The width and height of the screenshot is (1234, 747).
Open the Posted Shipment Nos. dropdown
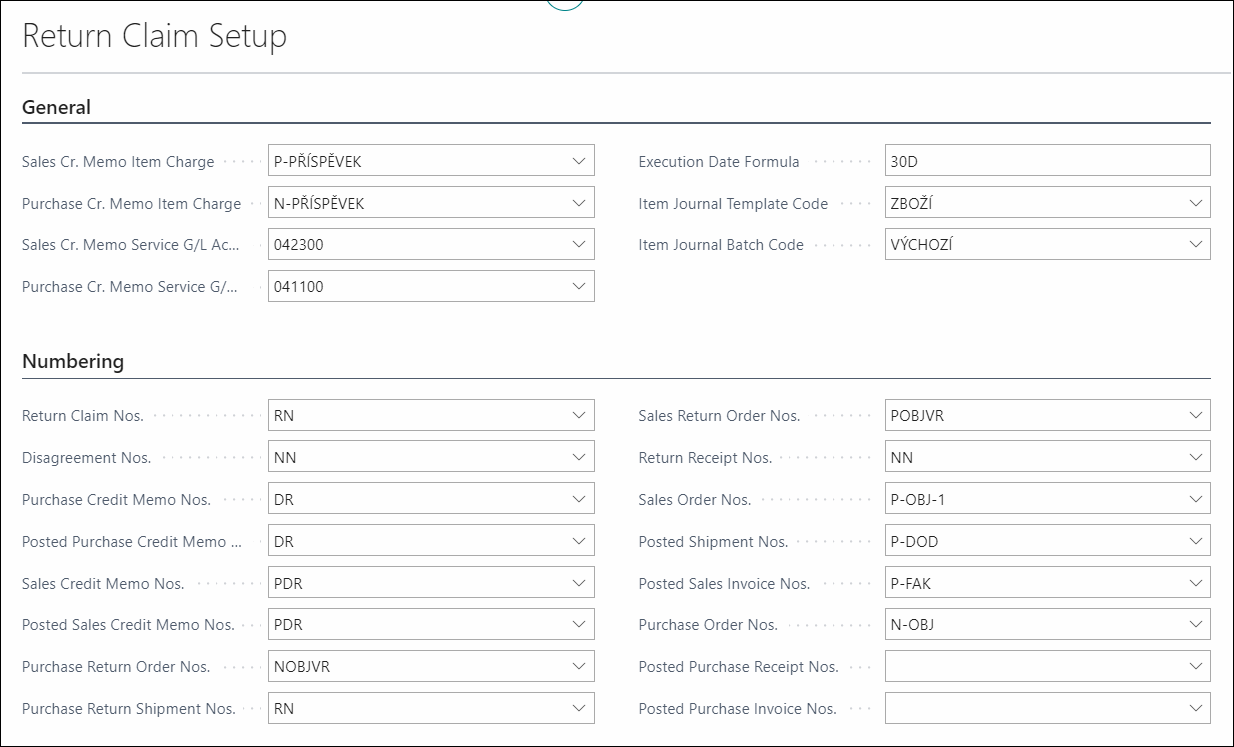tap(1195, 541)
